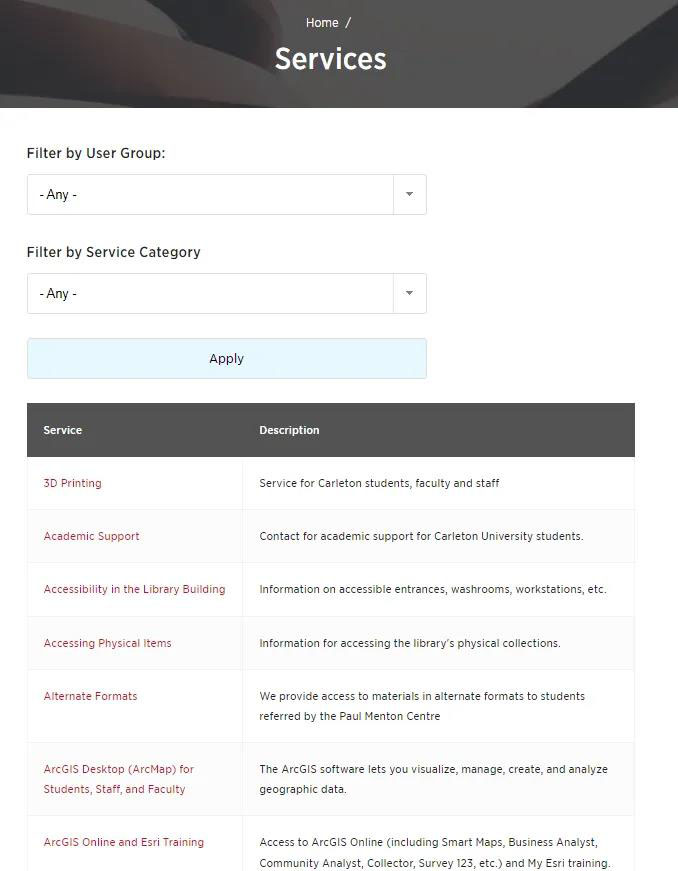
Task: Click the Service Category dropdown arrow
Action: [409, 293]
